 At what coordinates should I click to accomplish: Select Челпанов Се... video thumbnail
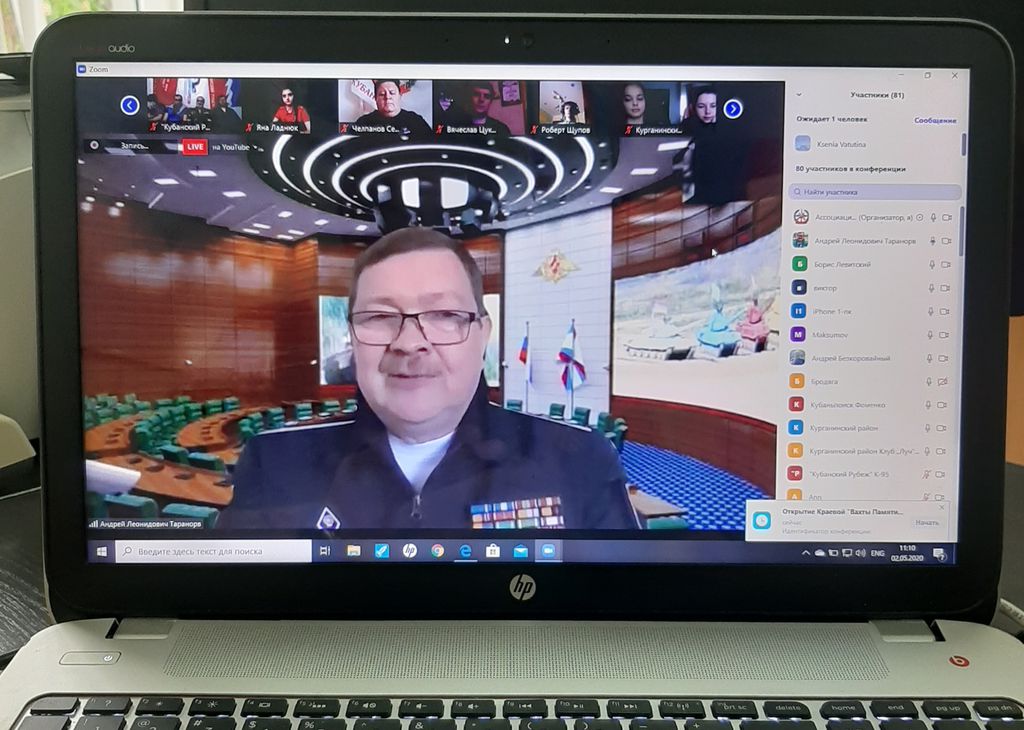pos(385,108)
